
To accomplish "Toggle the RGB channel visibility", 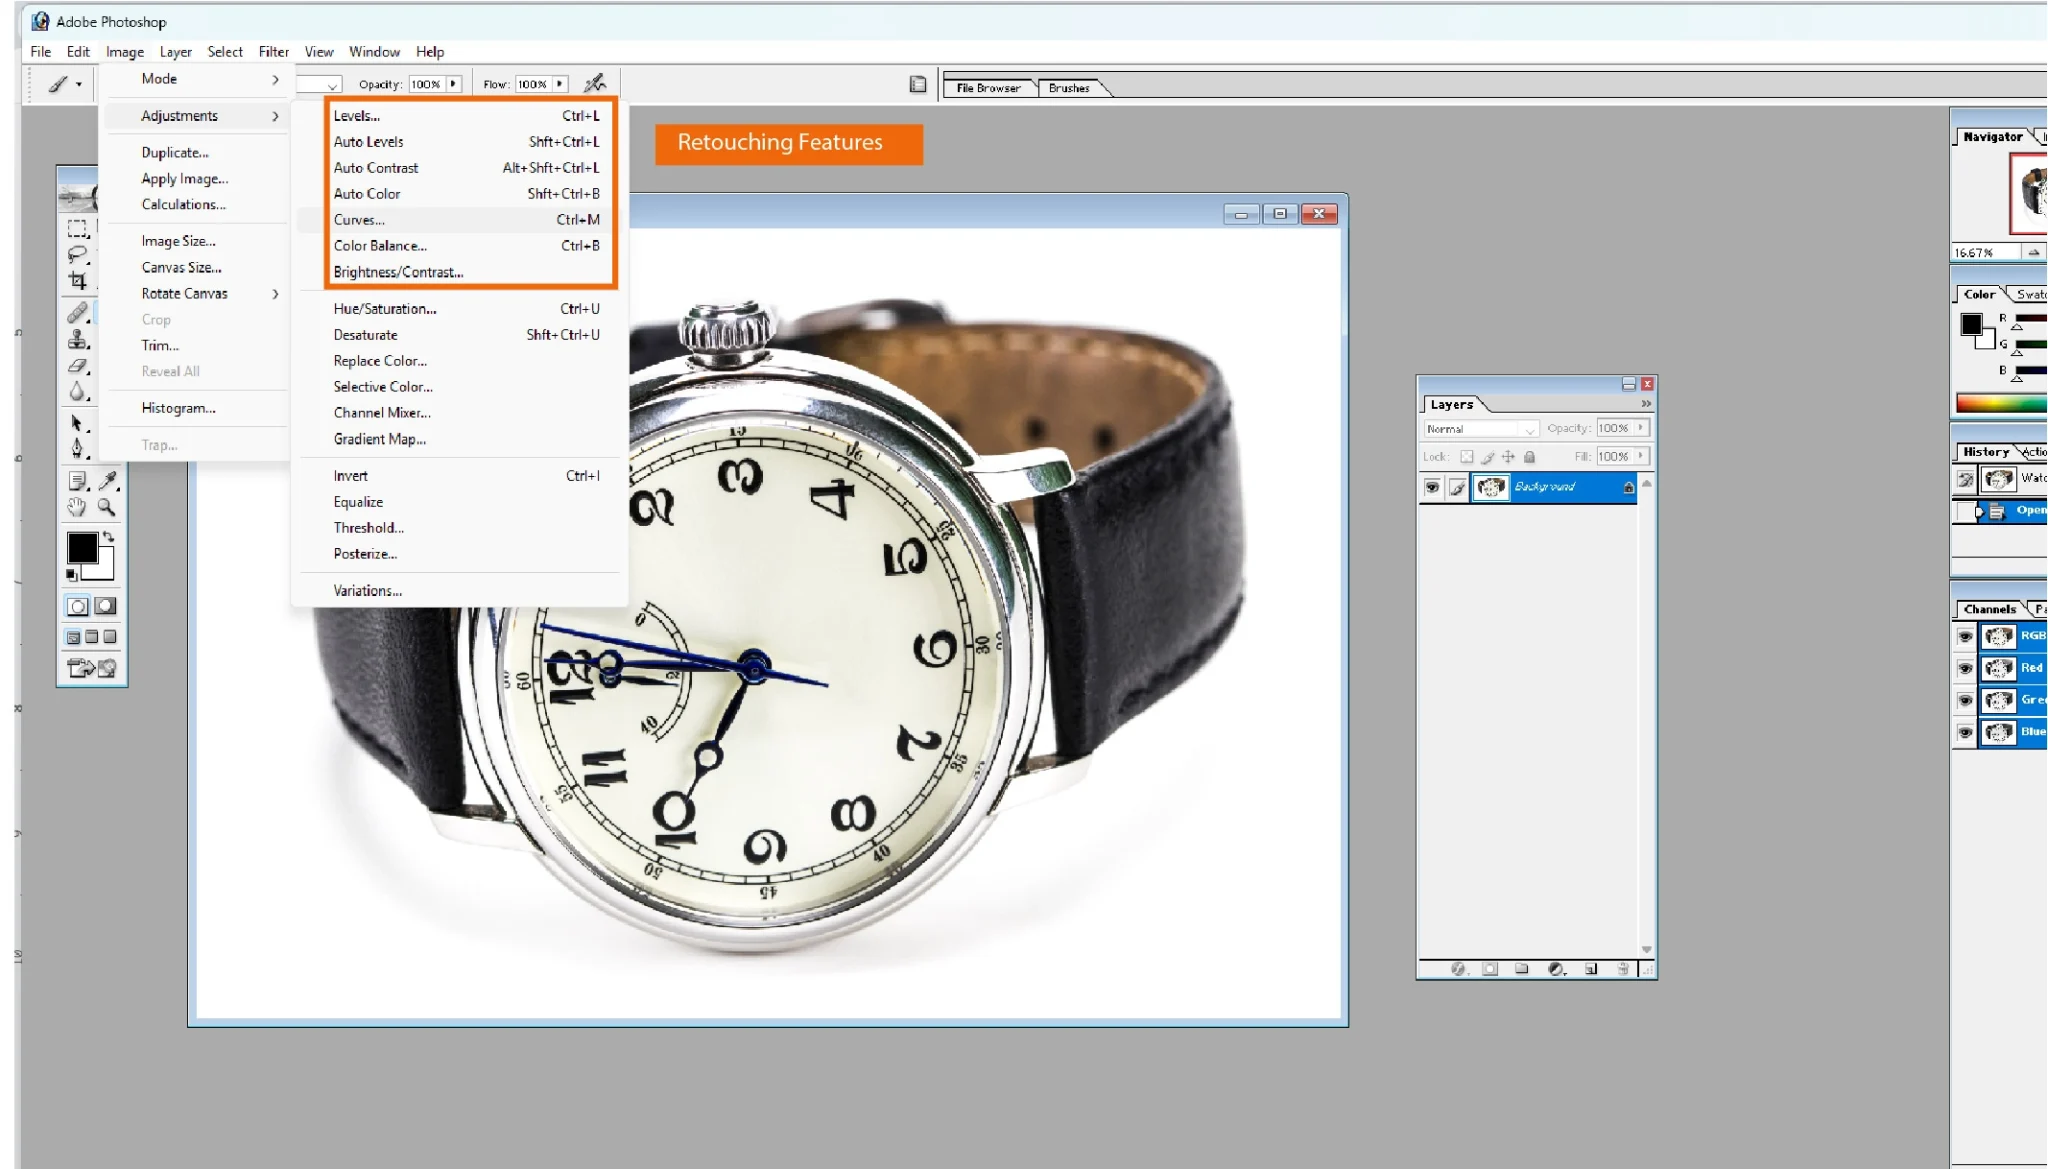I will (x=1965, y=636).
